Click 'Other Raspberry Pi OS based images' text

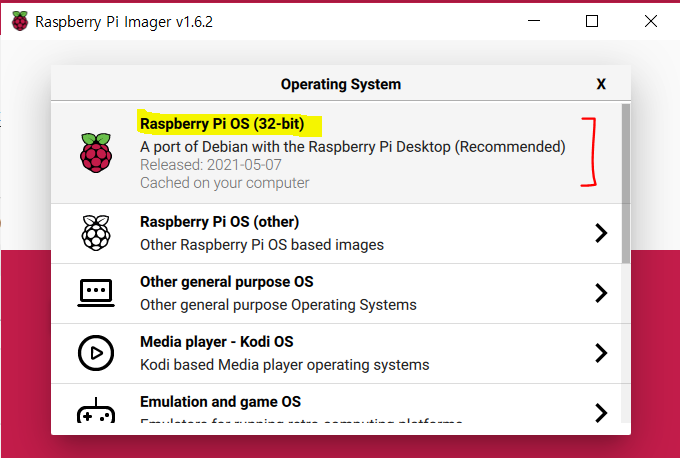(262, 245)
